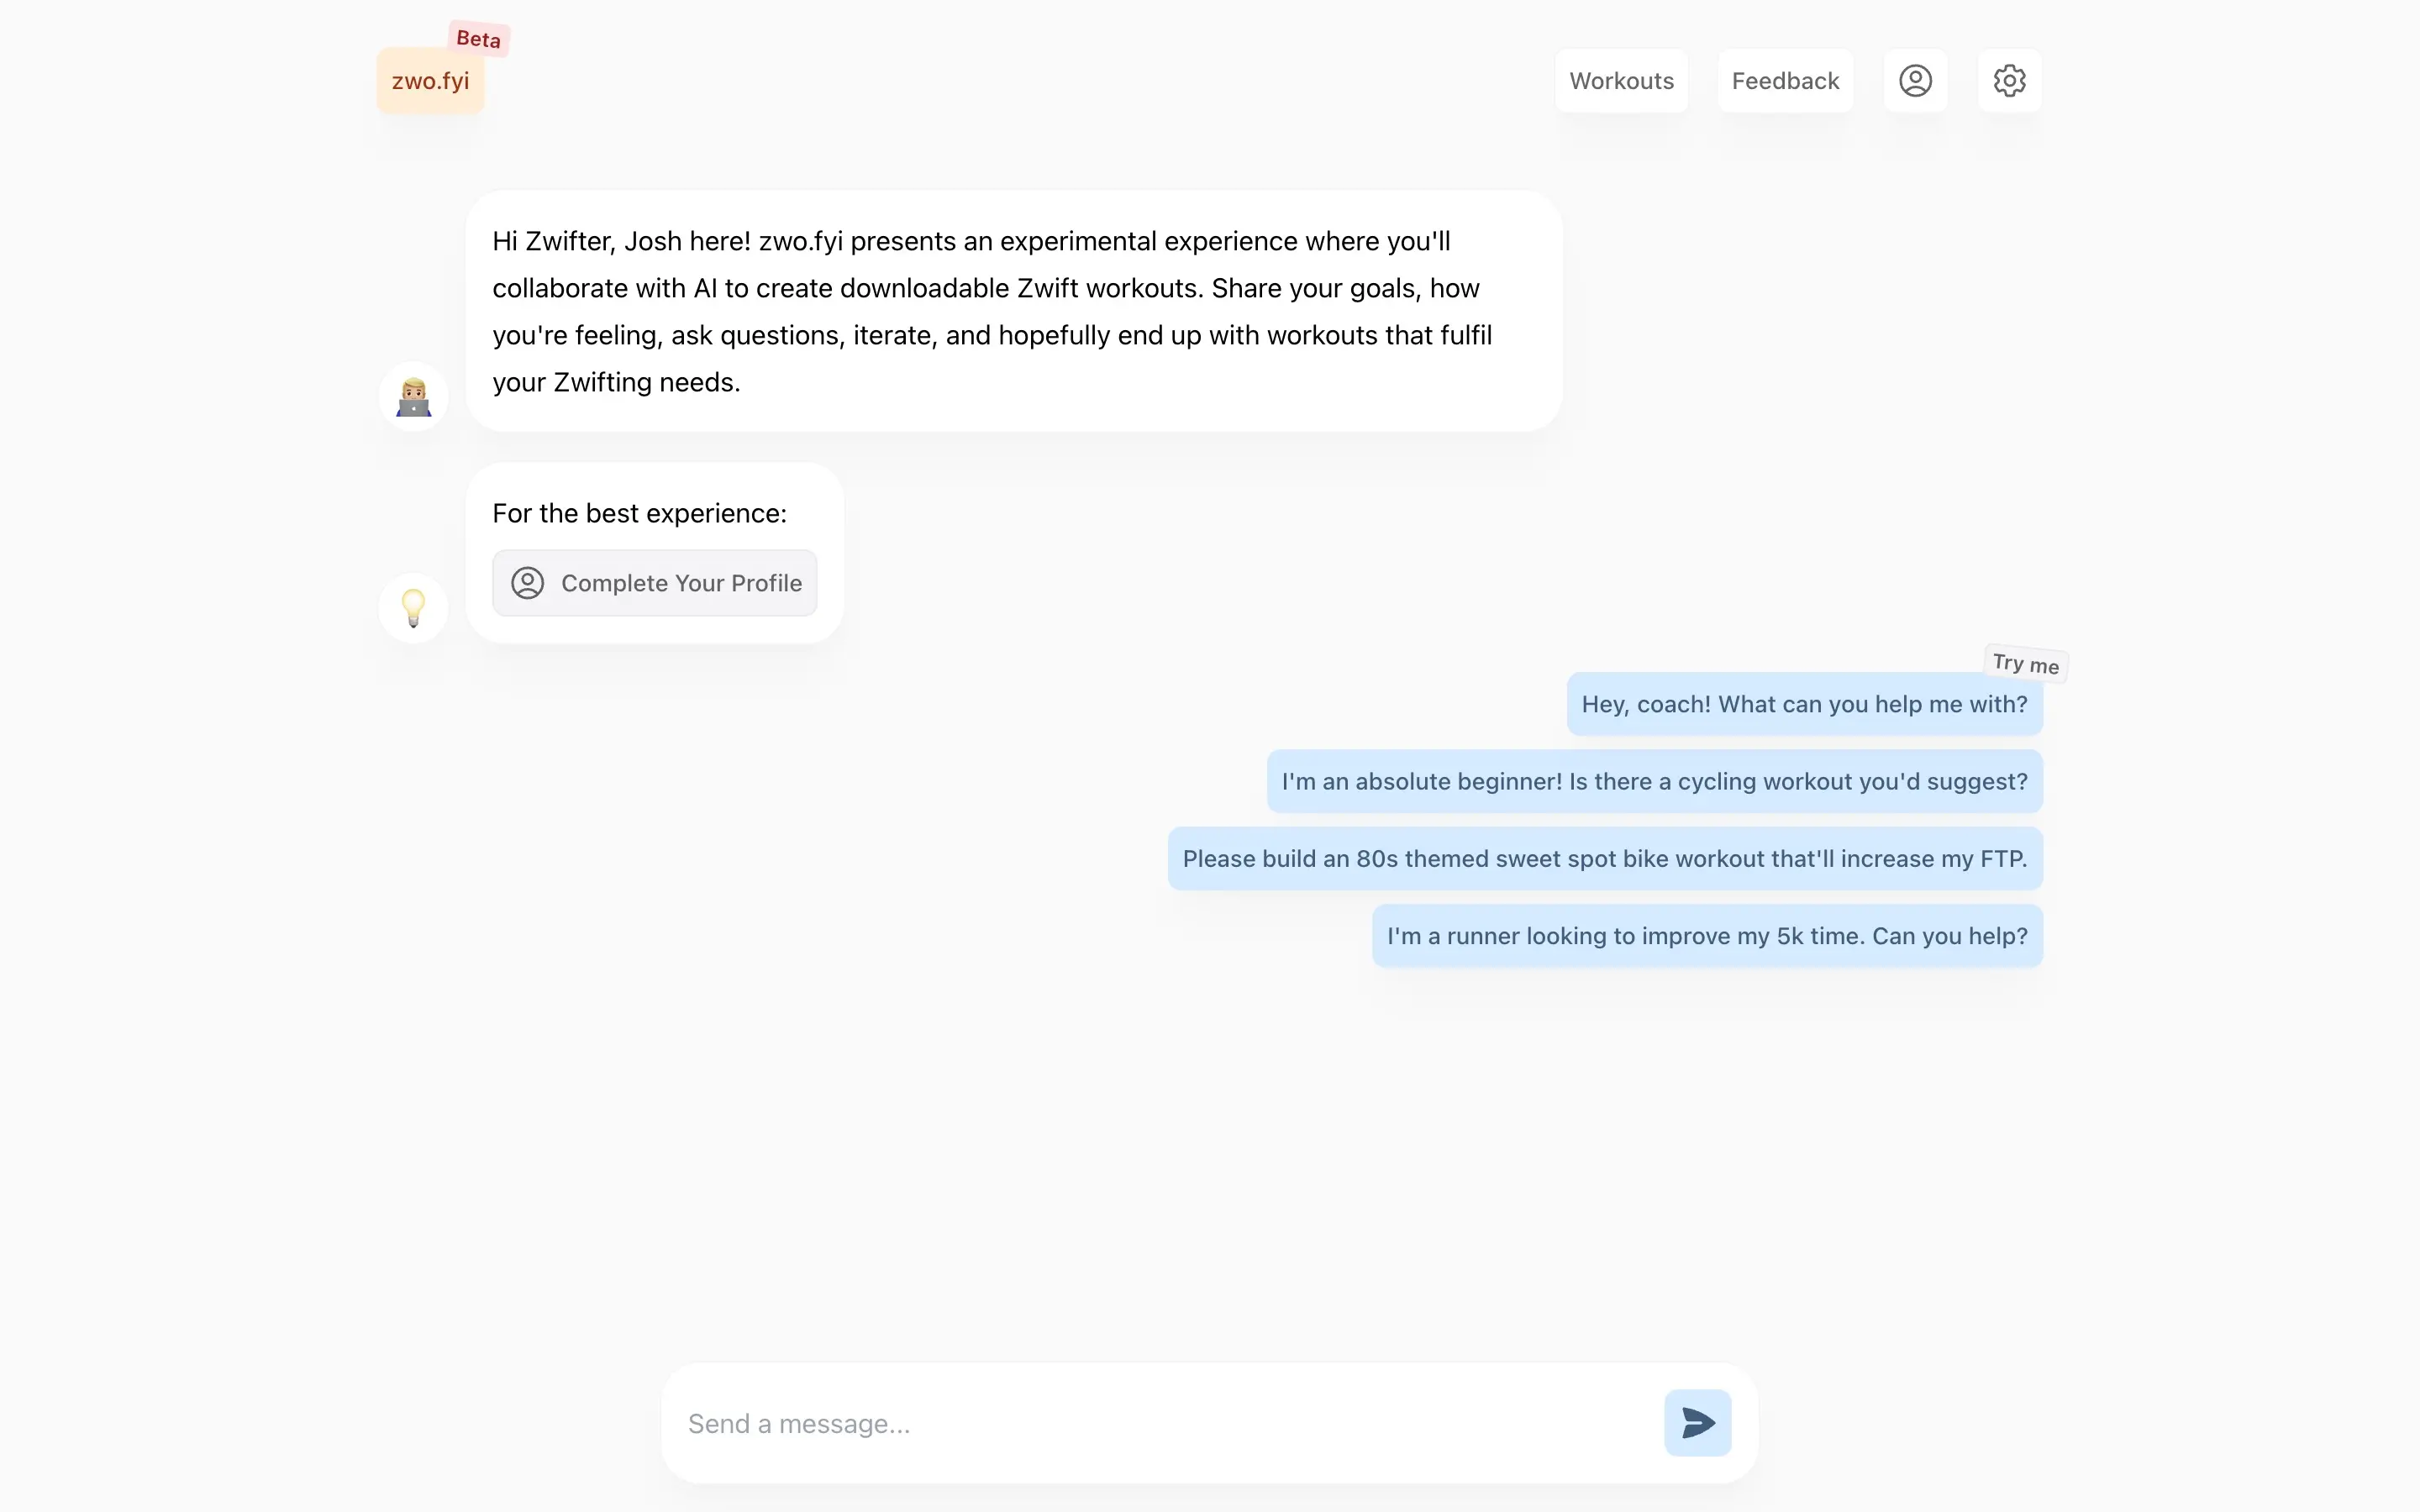This screenshot has width=2420, height=1512.
Task: Open the user profile icon in header
Action: pos(1915,80)
